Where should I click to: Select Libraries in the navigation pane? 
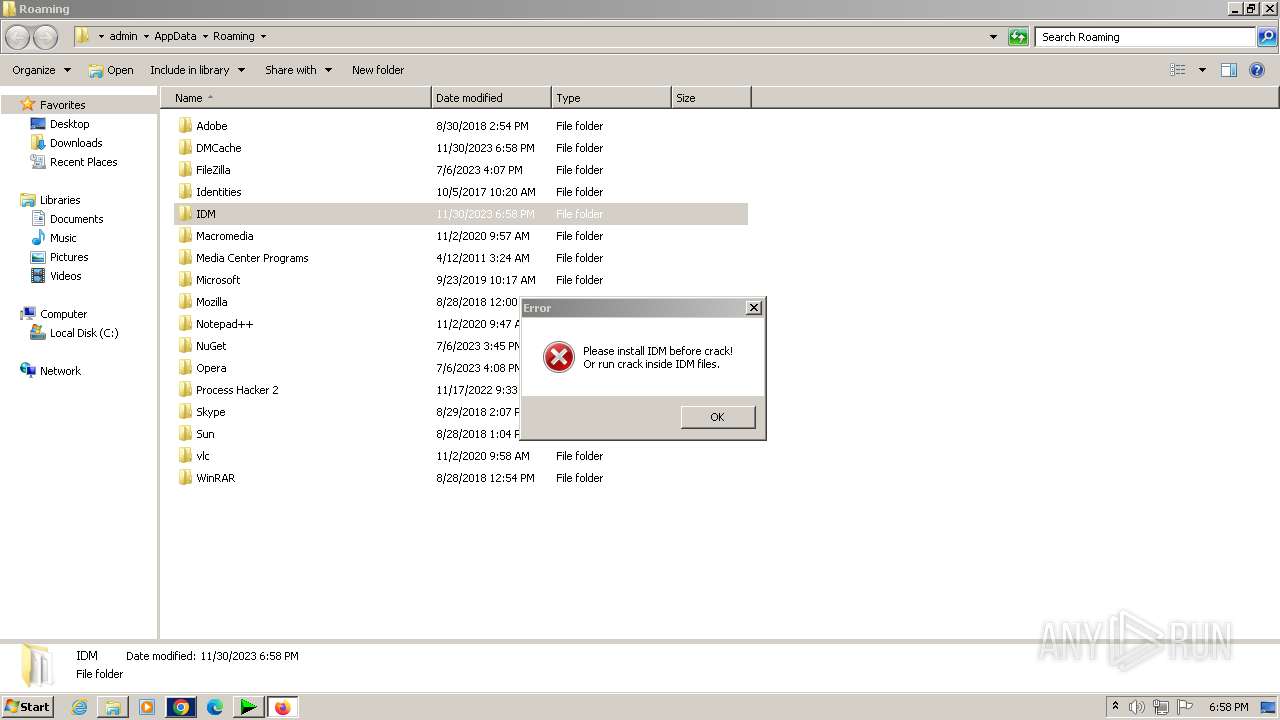coord(60,200)
